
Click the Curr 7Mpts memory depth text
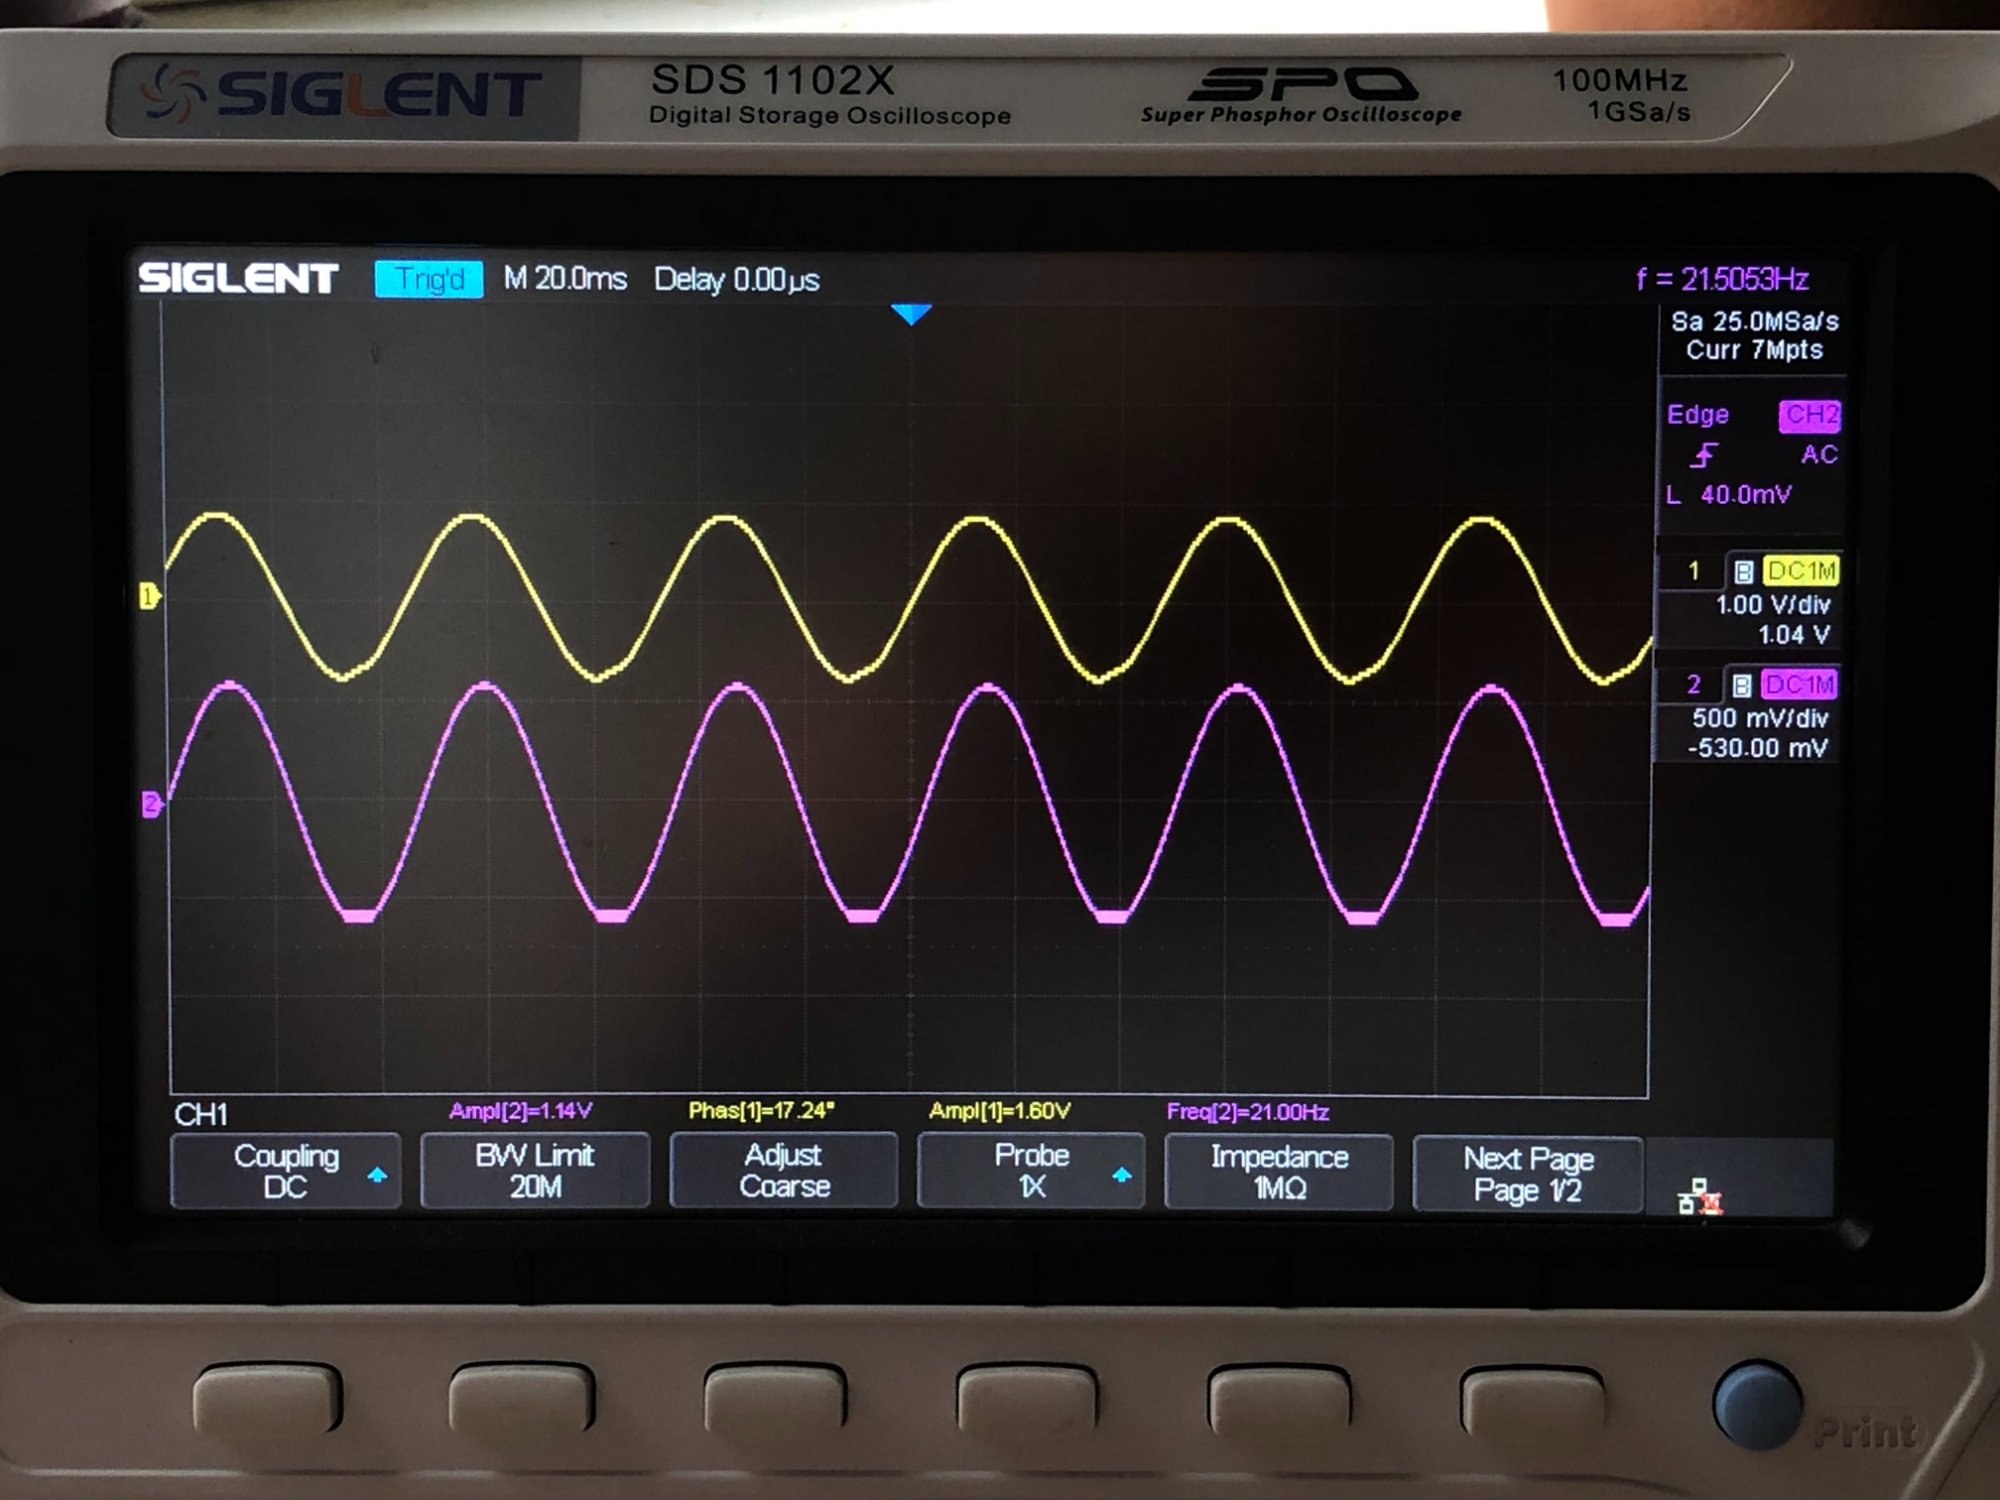click(1754, 351)
